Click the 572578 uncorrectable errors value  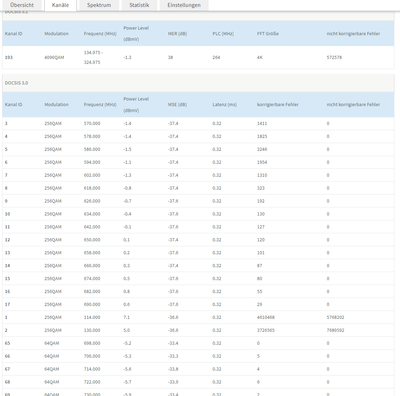pyautogui.click(x=334, y=57)
